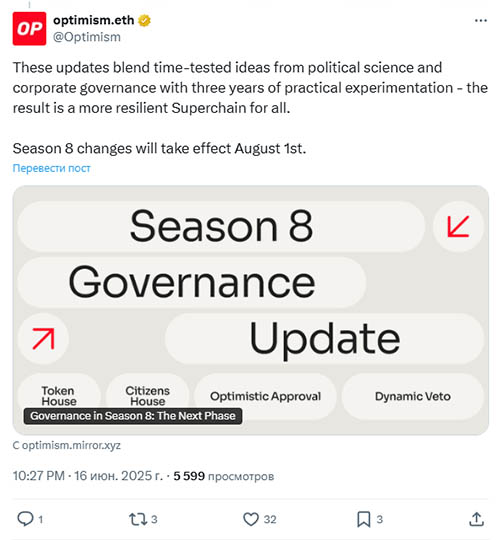
Task: Open the share upload icon
Action: coord(477,519)
